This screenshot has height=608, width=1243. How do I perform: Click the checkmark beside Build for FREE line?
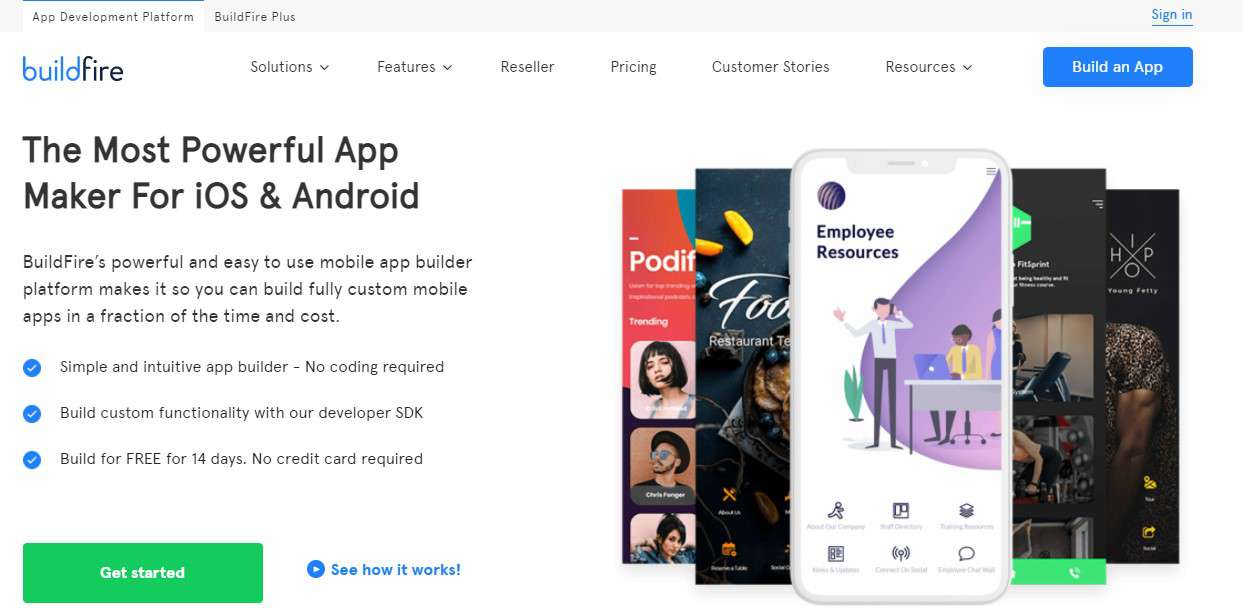point(32,460)
